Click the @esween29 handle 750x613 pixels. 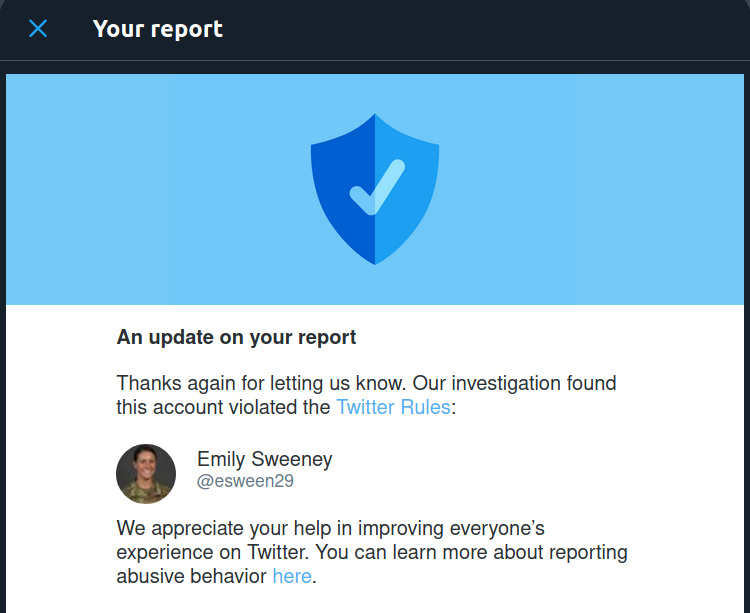pos(245,481)
